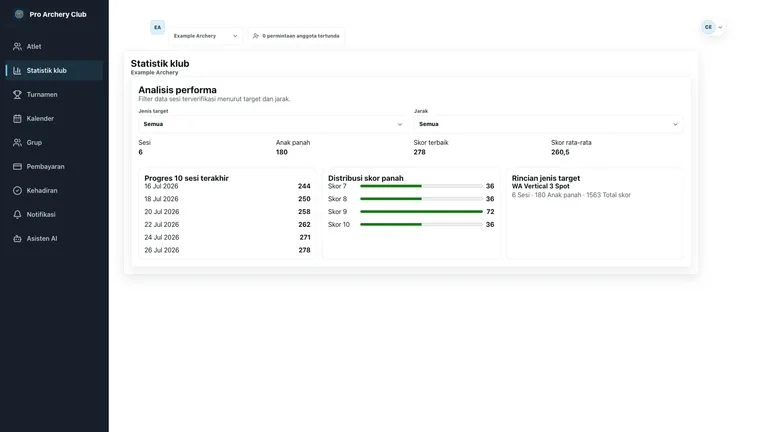Click the Atlet people icon
Image resolution: width=768 pixels, height=432 pixels.
17,47
